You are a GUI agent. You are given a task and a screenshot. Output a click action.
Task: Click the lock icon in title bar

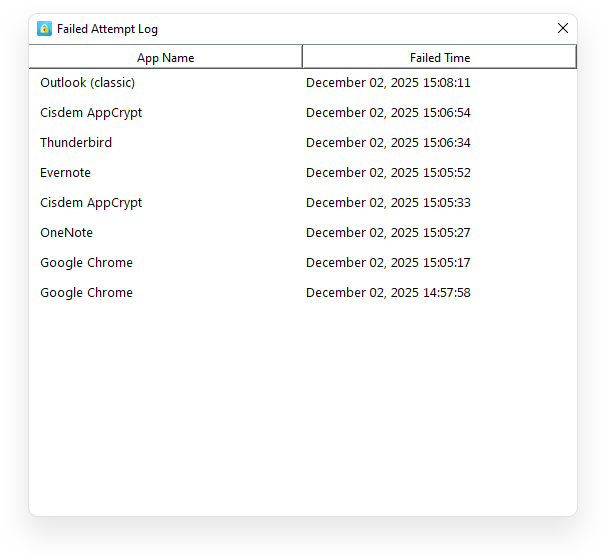pyautogui.click(x=44, y=29)
